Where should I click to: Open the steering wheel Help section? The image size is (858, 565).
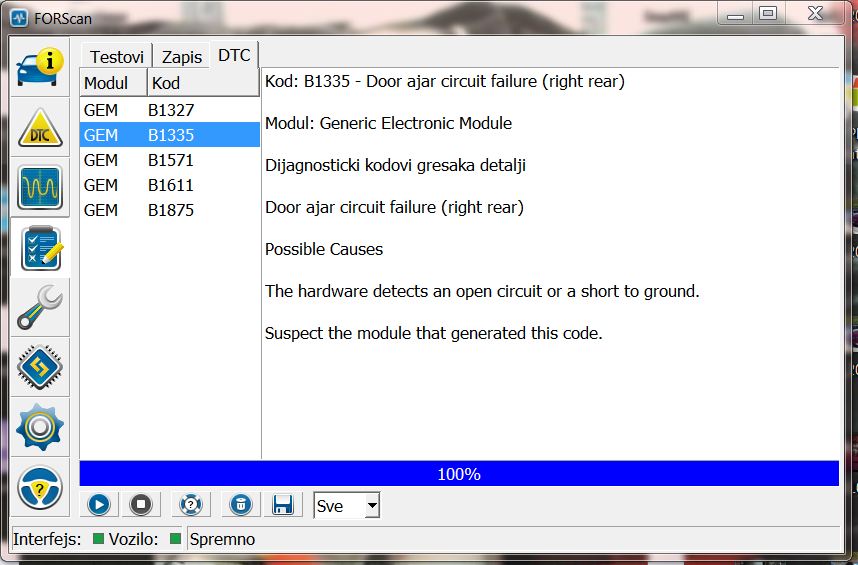[x=40, y=487]
